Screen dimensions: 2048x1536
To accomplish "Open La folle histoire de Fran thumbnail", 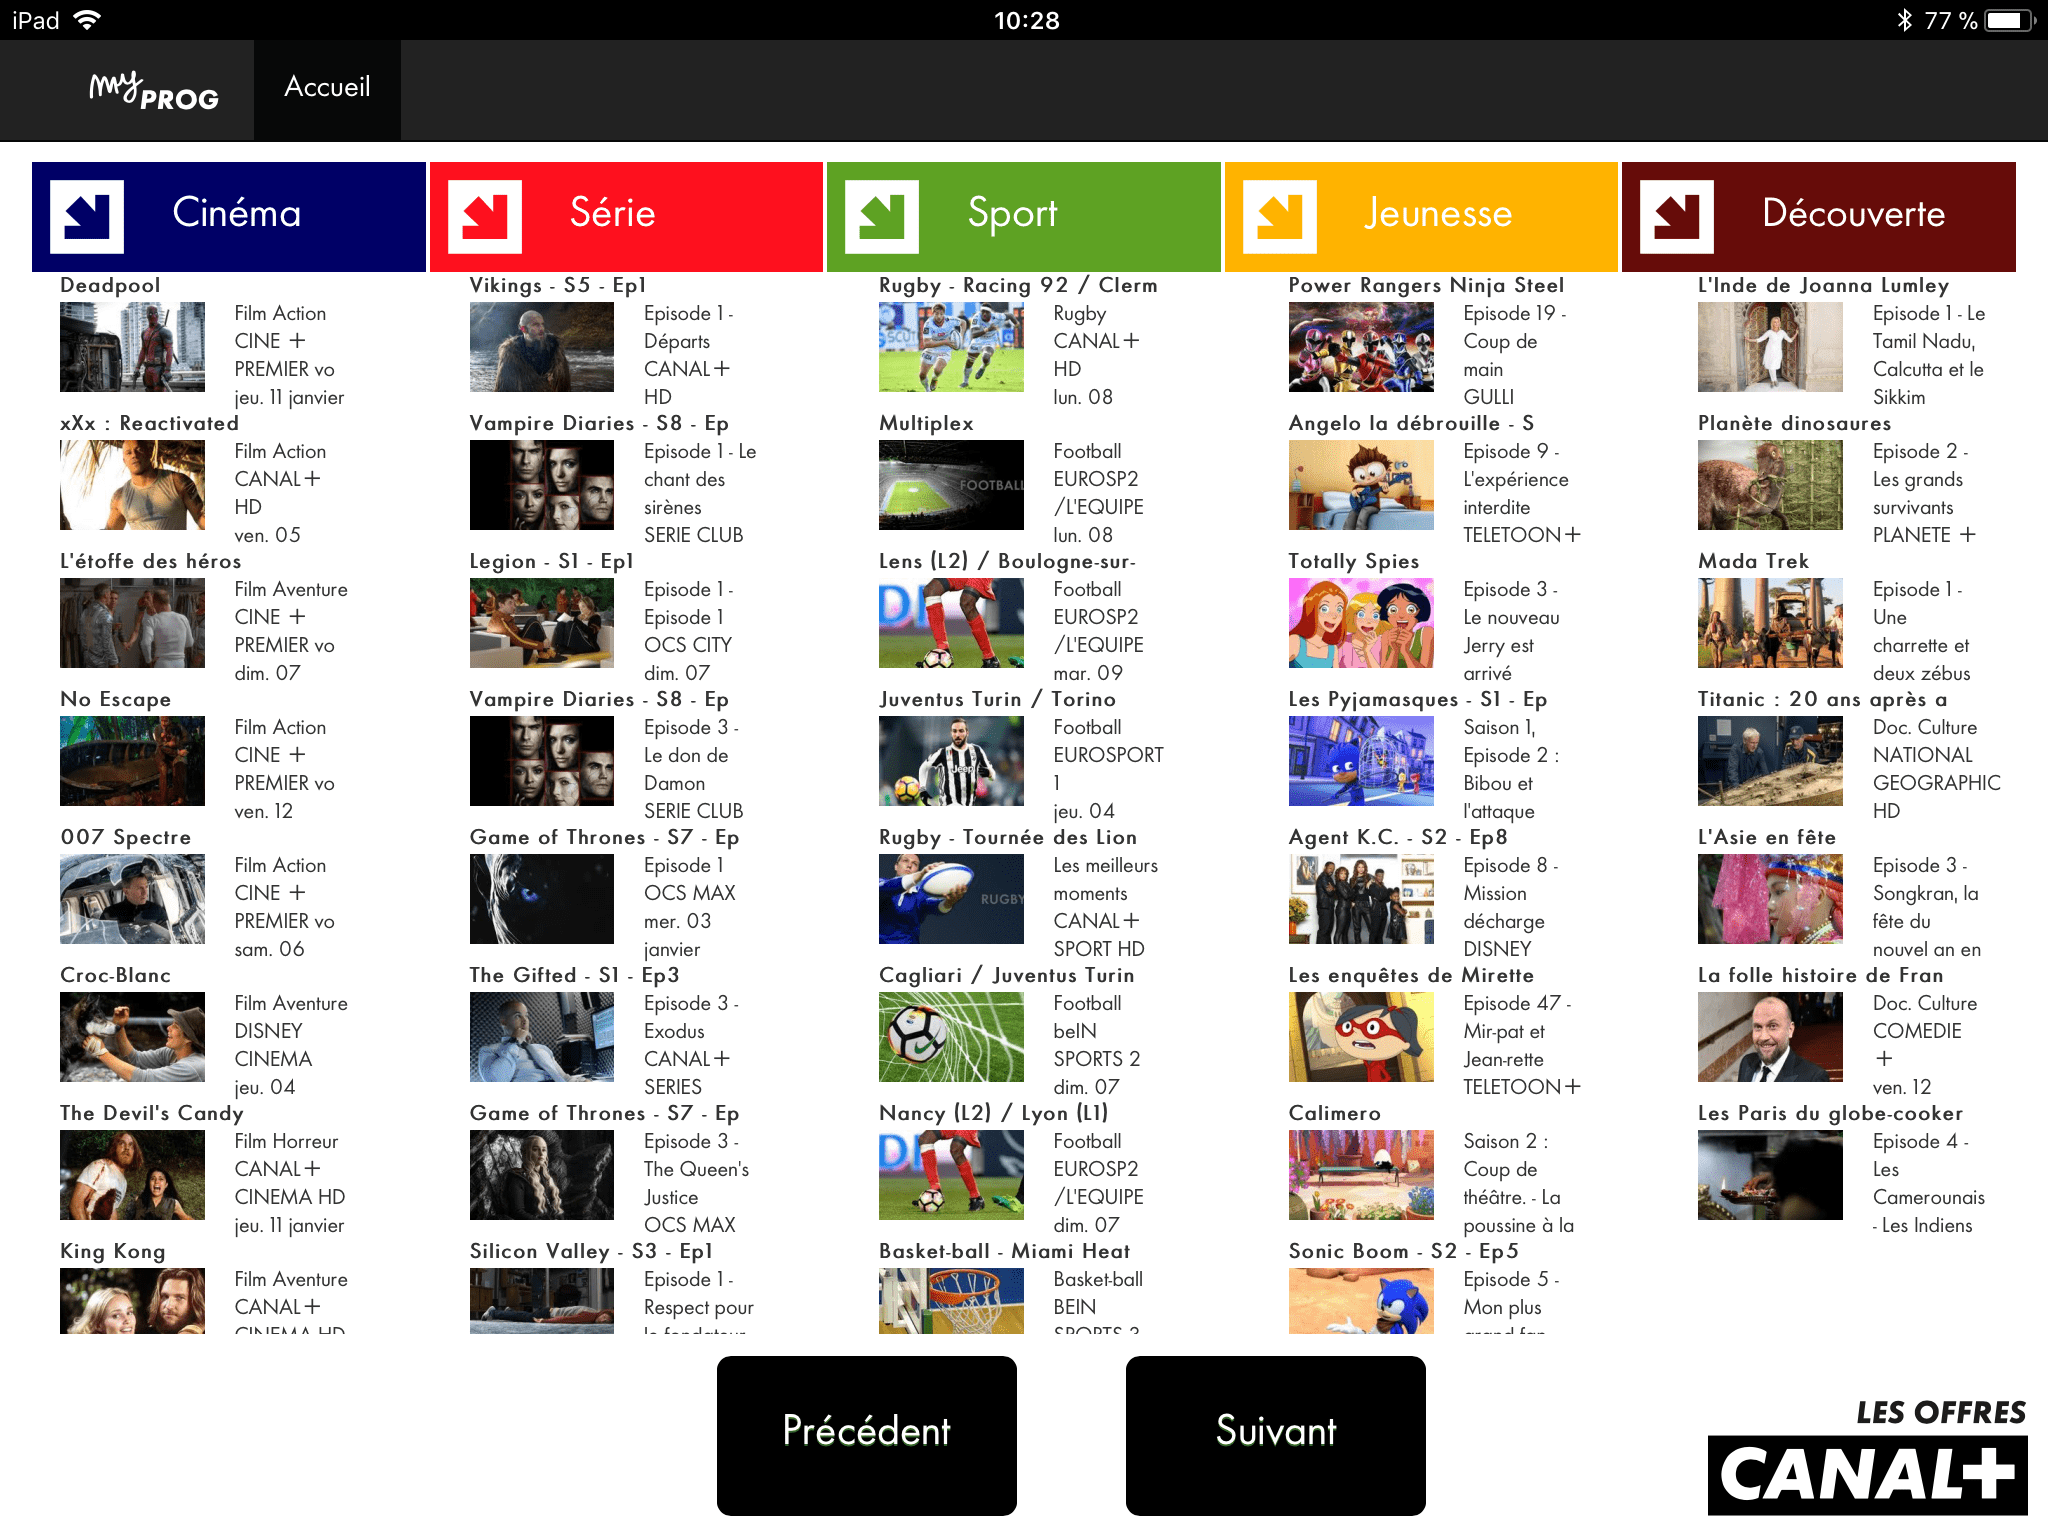I will click(x=1770, y=1037).
